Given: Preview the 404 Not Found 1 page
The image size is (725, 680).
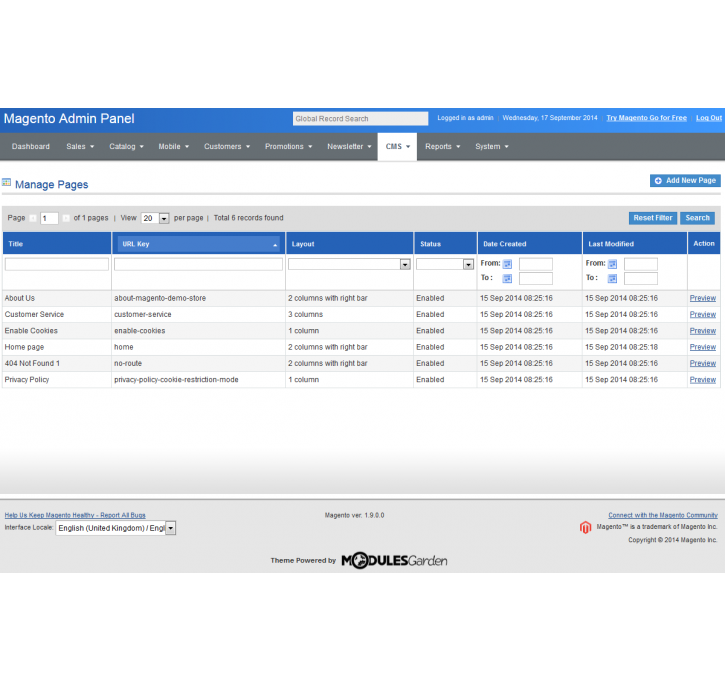Looking at the screenshot, I should [702, 363].
